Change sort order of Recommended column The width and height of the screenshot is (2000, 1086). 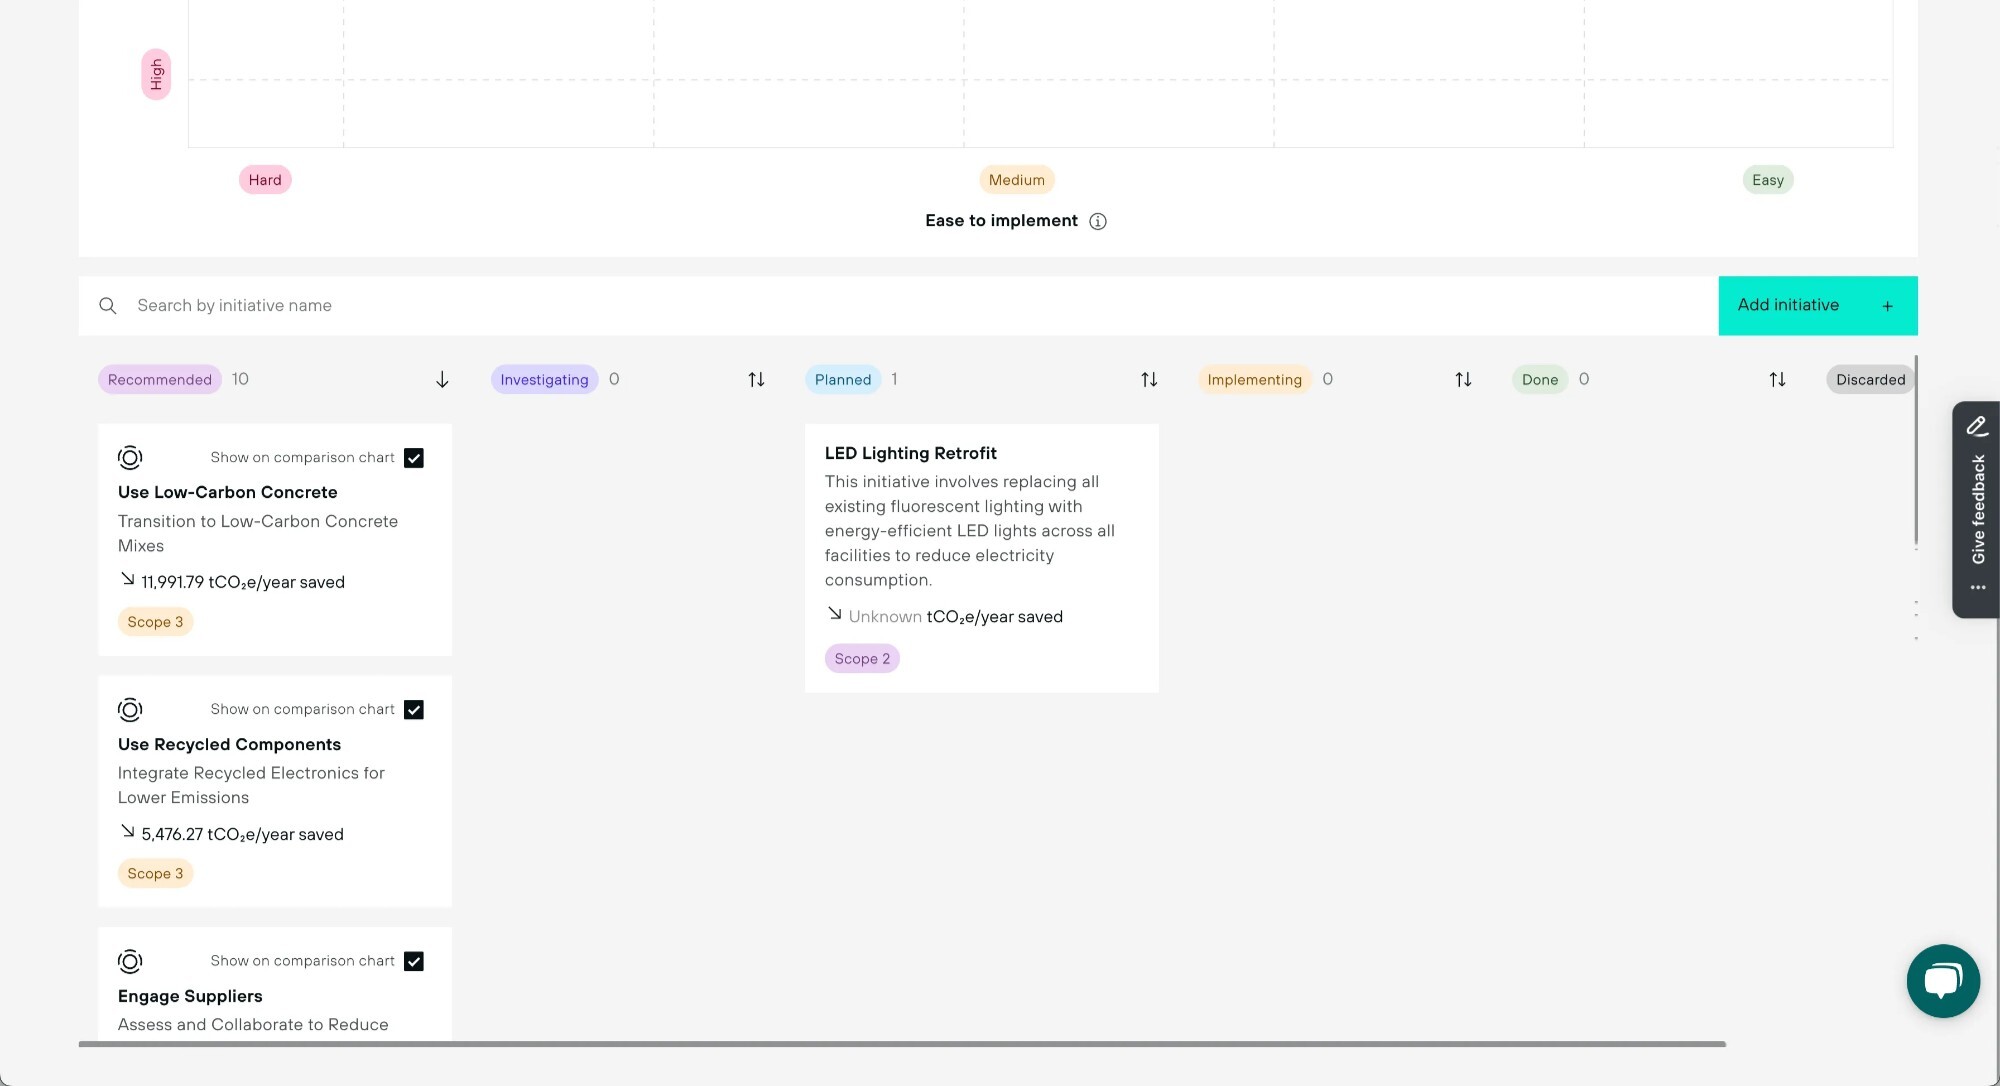[x=442, y=380]
